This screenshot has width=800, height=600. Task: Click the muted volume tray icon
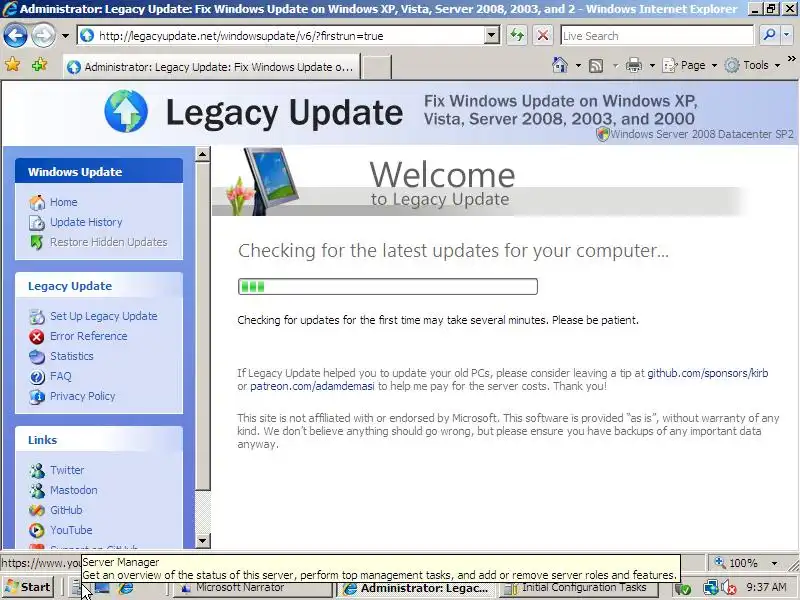730,588
